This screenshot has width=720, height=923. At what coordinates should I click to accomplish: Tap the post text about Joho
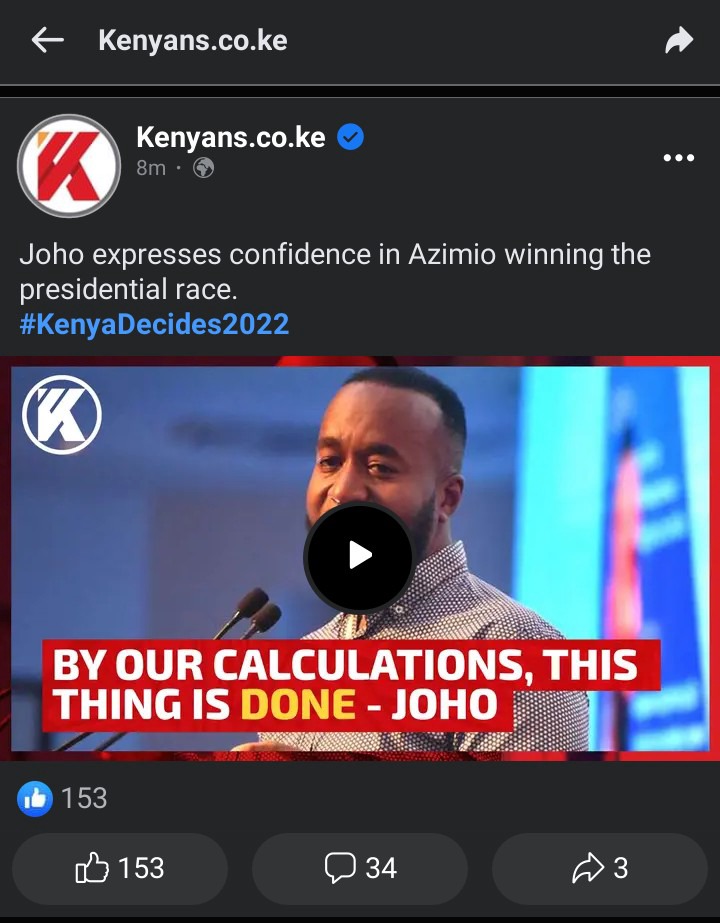[x=335, y=272]
